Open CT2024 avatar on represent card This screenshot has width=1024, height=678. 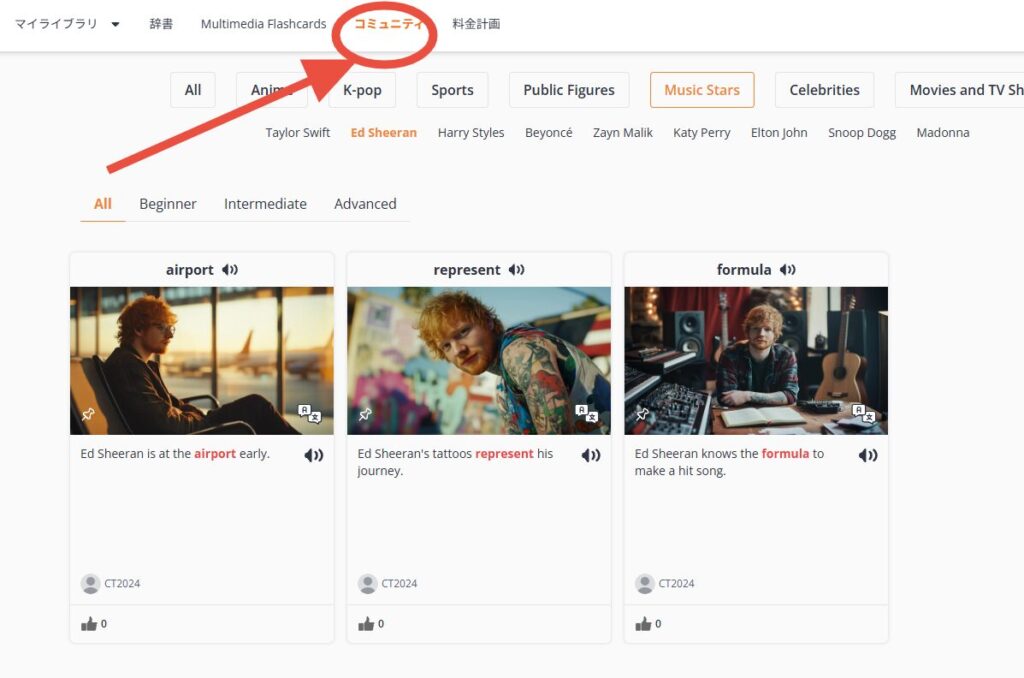pos(368,583)
